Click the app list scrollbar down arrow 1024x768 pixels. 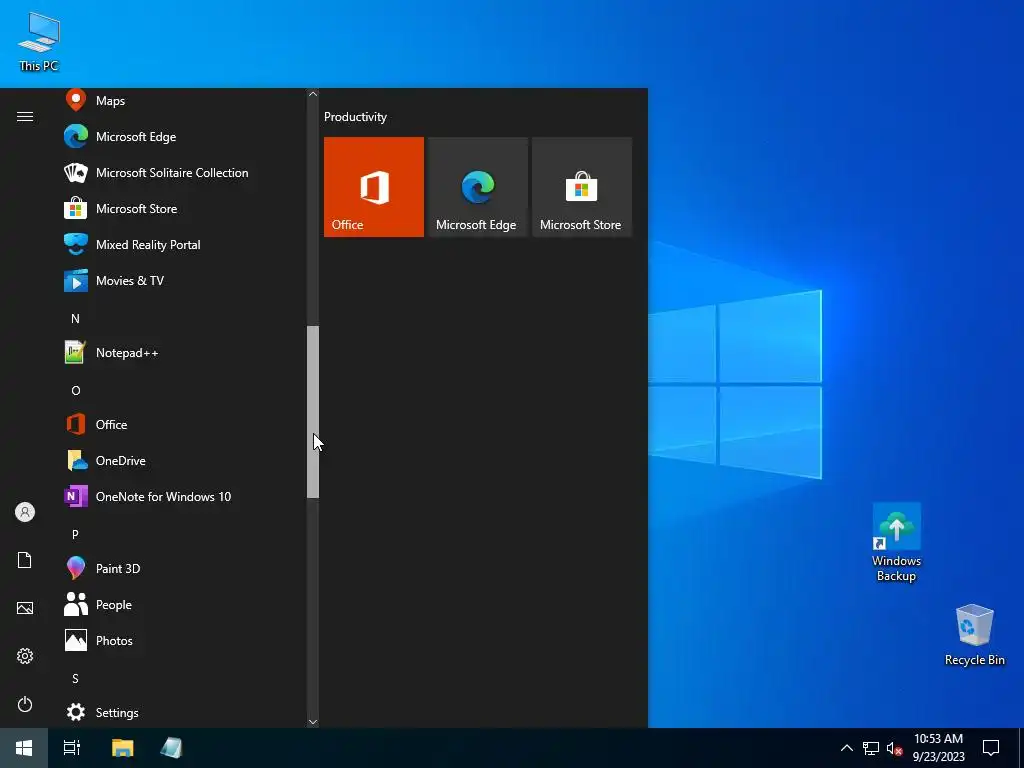[x=313, y=722]
